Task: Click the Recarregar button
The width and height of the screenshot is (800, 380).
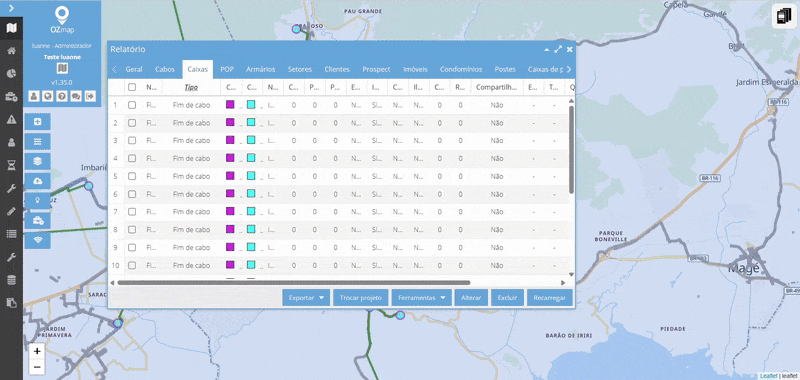Action: (x=549, y=298)
